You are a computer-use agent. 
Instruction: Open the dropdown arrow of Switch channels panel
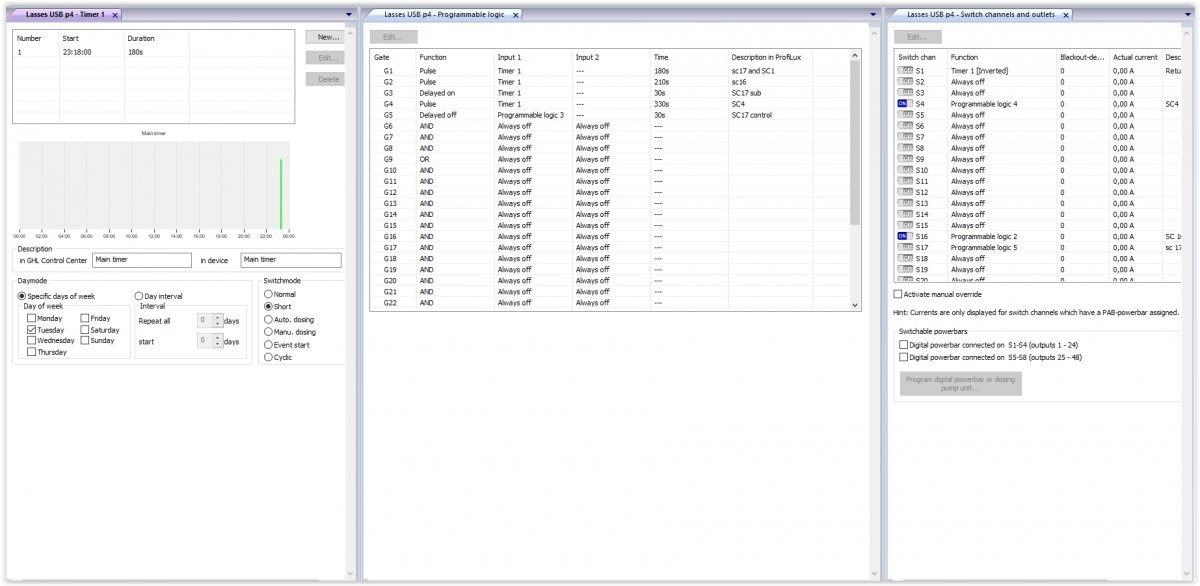pos(1190,15)
